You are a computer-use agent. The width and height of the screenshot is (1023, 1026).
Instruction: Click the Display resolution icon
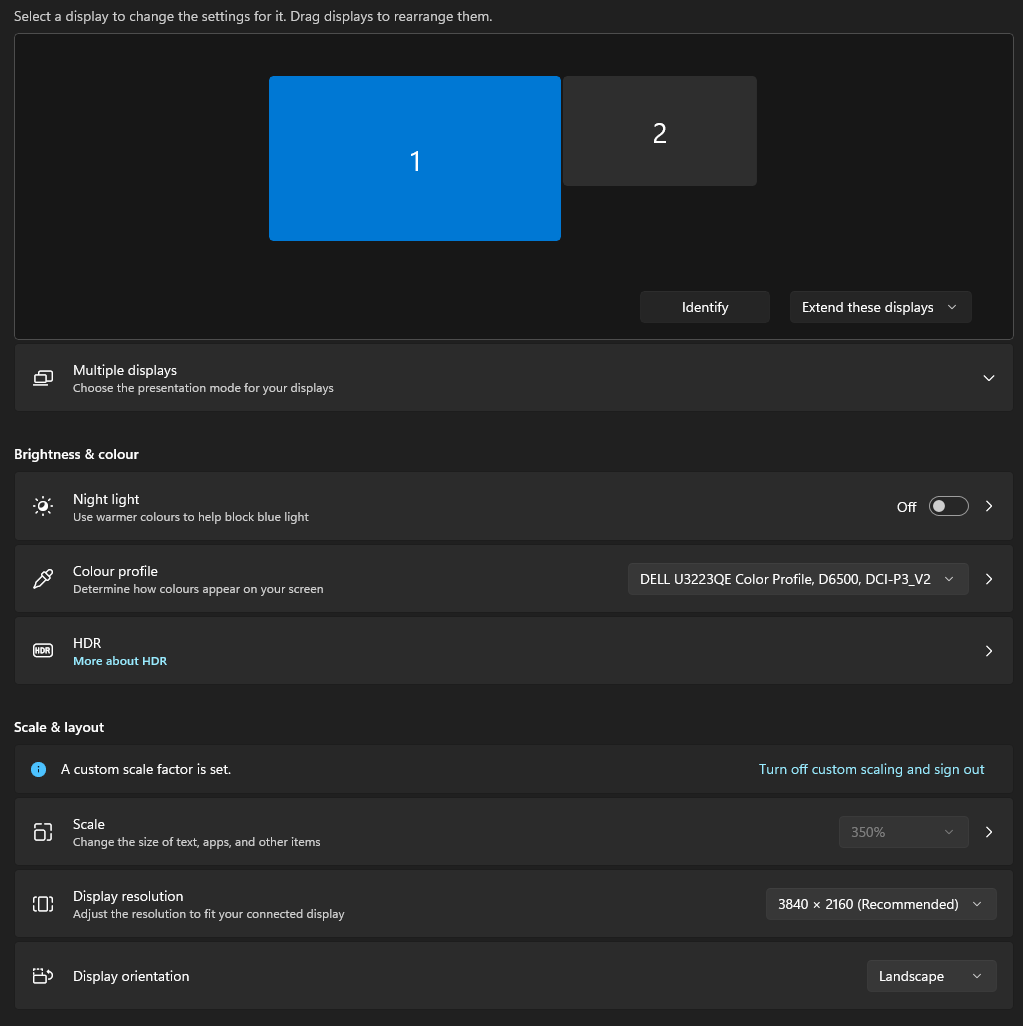[x=43, y=904]
